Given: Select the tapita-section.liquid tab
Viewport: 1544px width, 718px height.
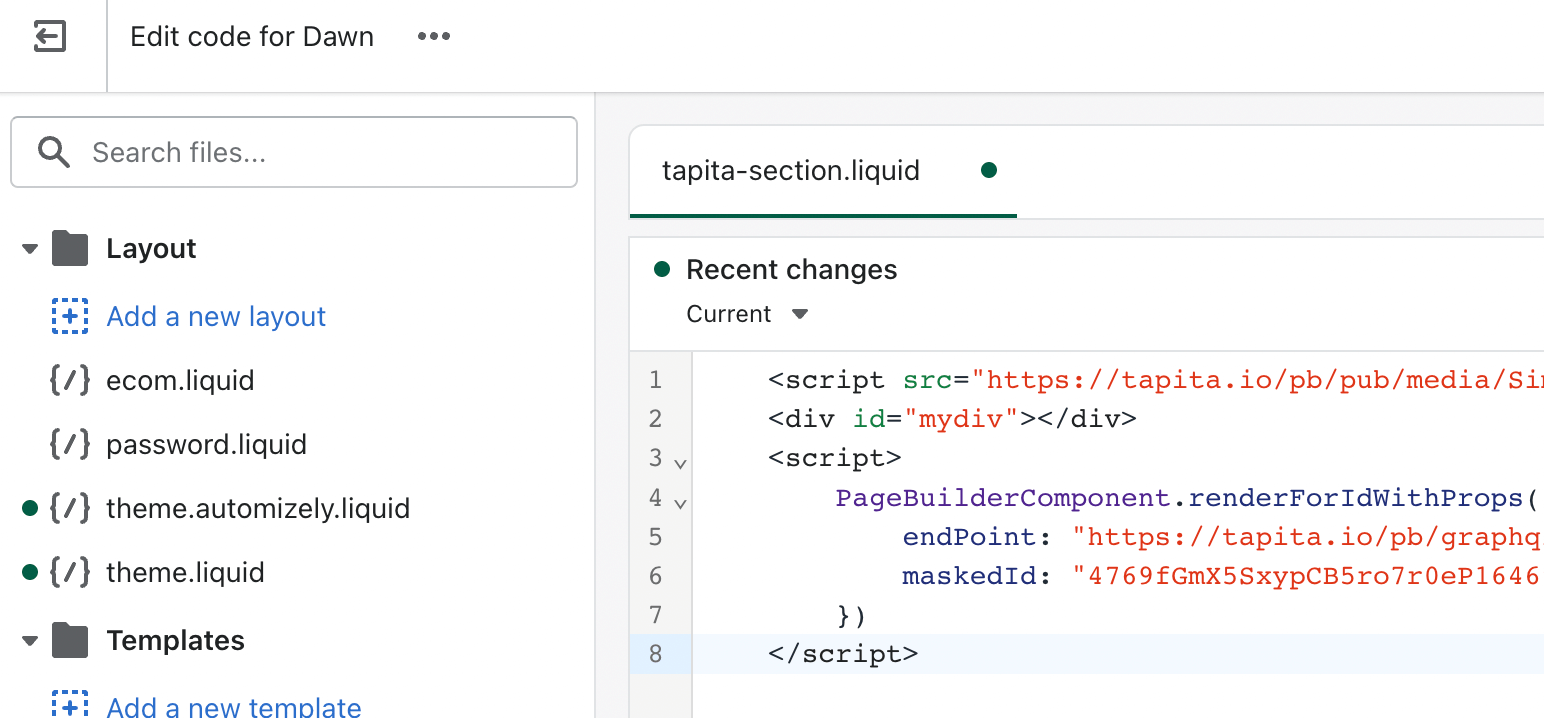Looking at the screenshot, I should (x=790, y=171).
